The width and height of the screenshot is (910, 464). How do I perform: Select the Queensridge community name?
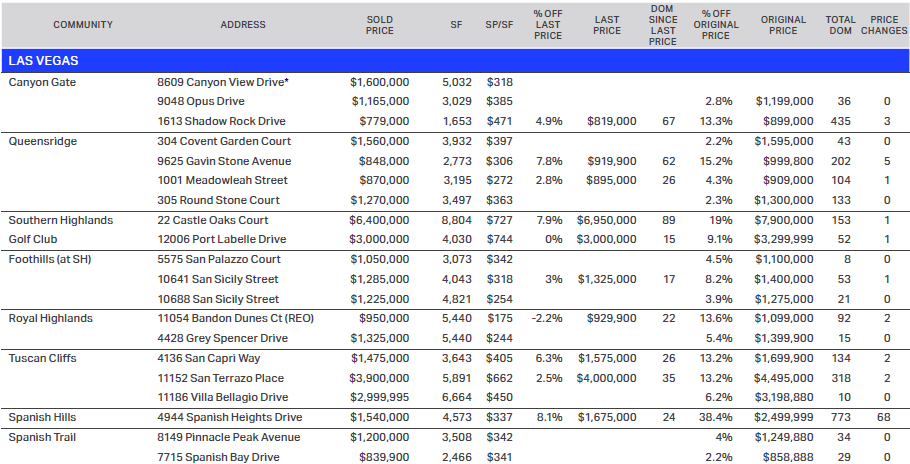pos(42,142)
